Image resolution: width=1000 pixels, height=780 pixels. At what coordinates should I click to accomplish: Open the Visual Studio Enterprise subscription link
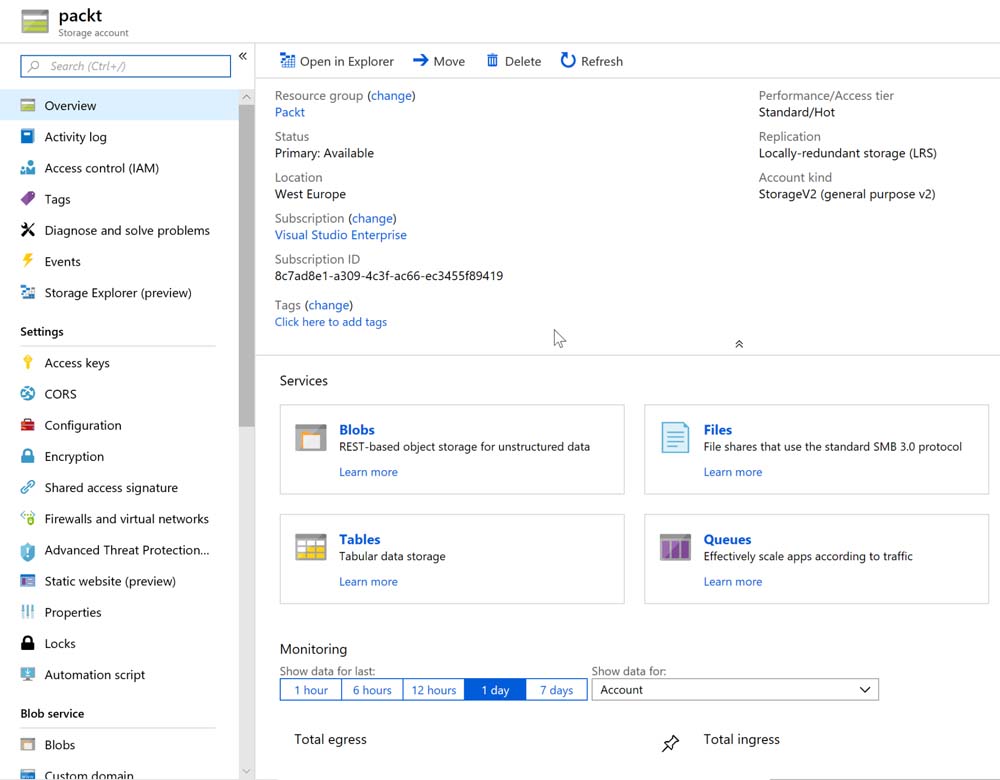coord(340,235)
